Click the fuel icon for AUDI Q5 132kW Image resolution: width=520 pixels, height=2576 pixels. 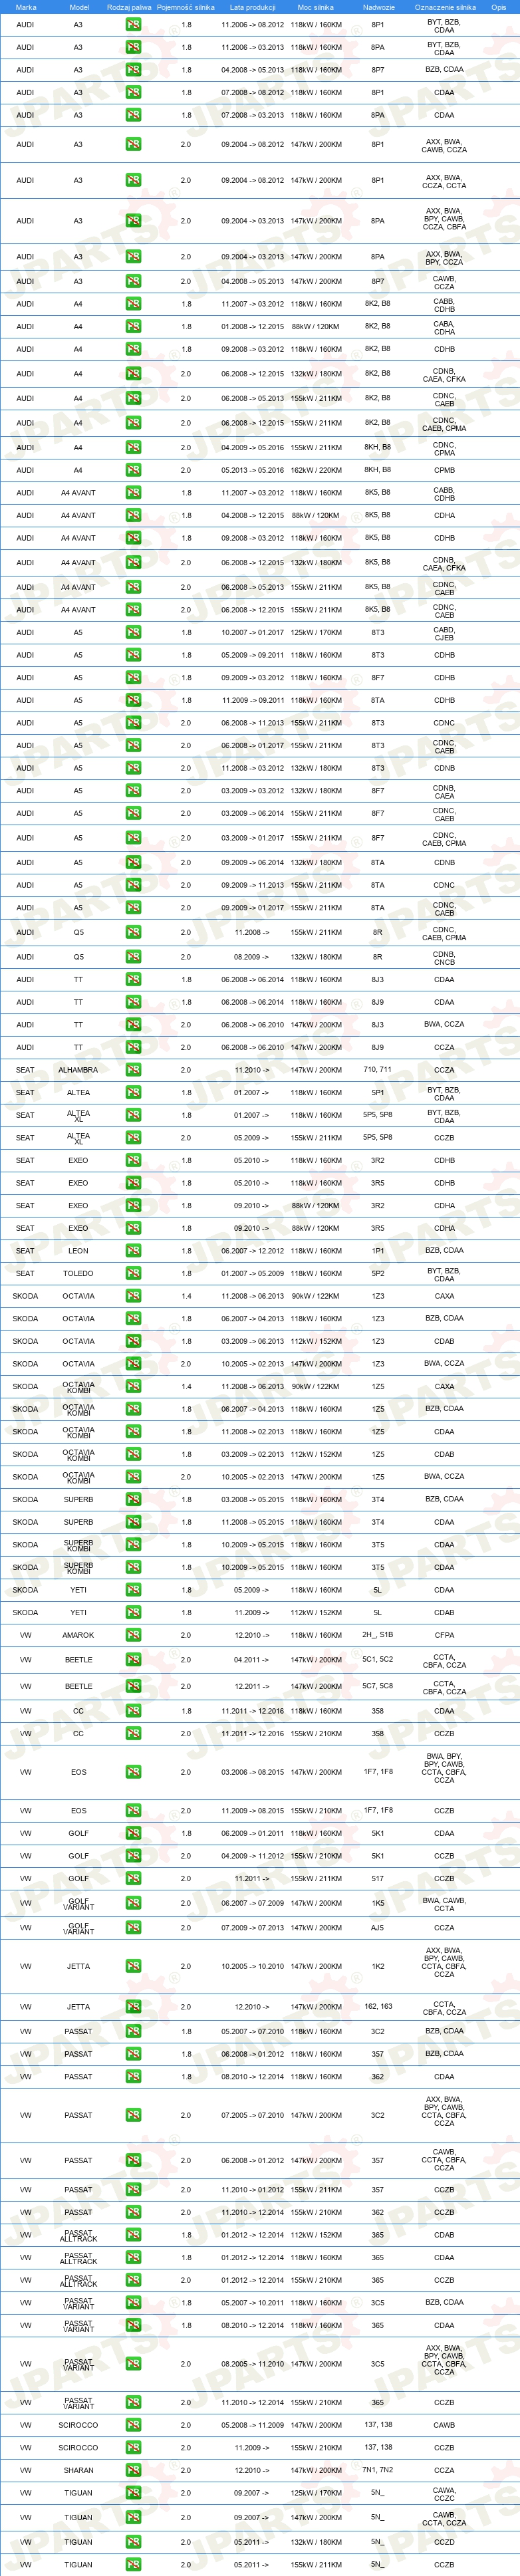click(133, 957)
